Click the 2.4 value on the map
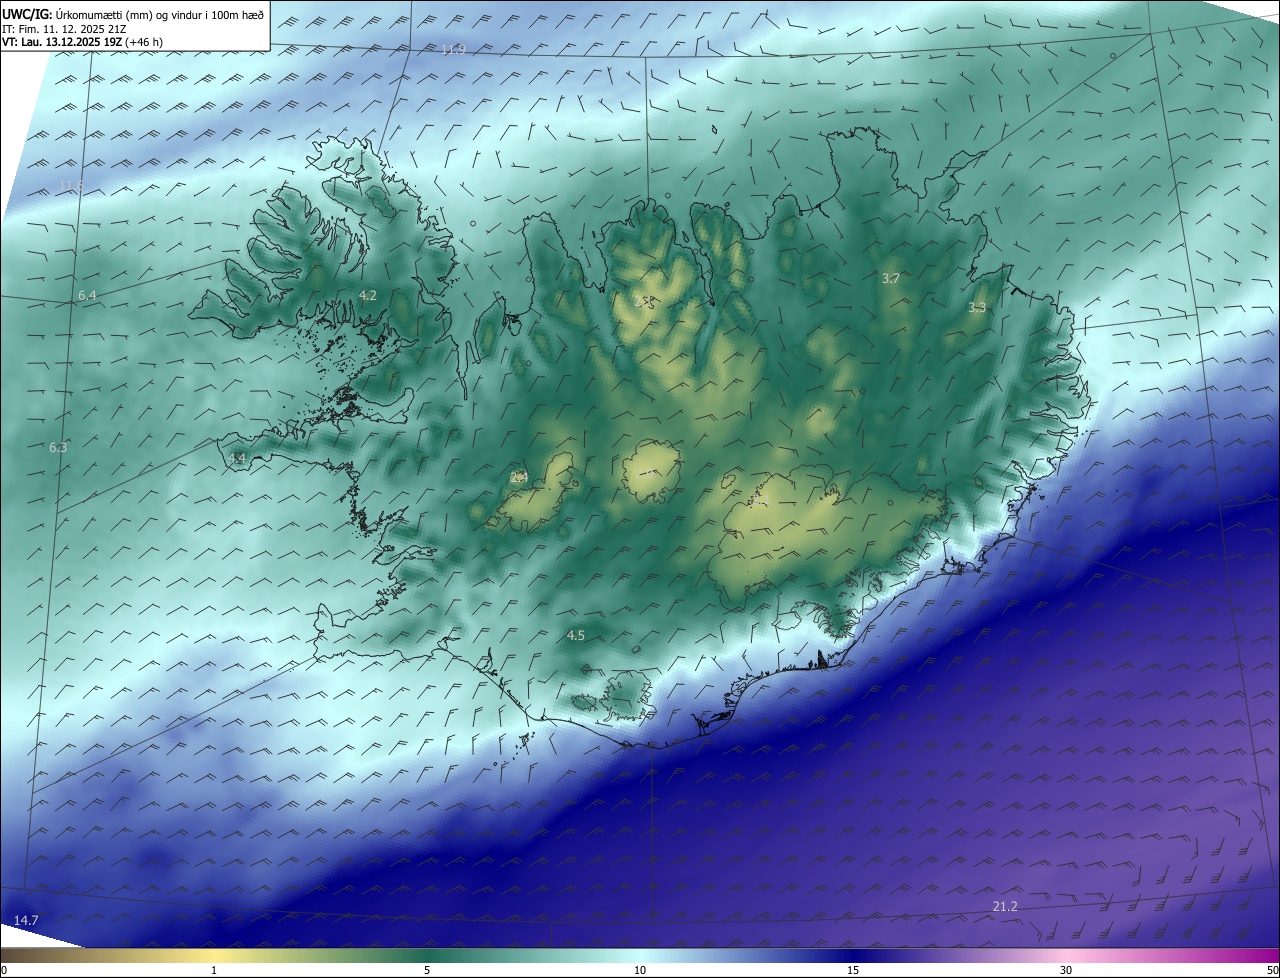 (x=519, y=477)
